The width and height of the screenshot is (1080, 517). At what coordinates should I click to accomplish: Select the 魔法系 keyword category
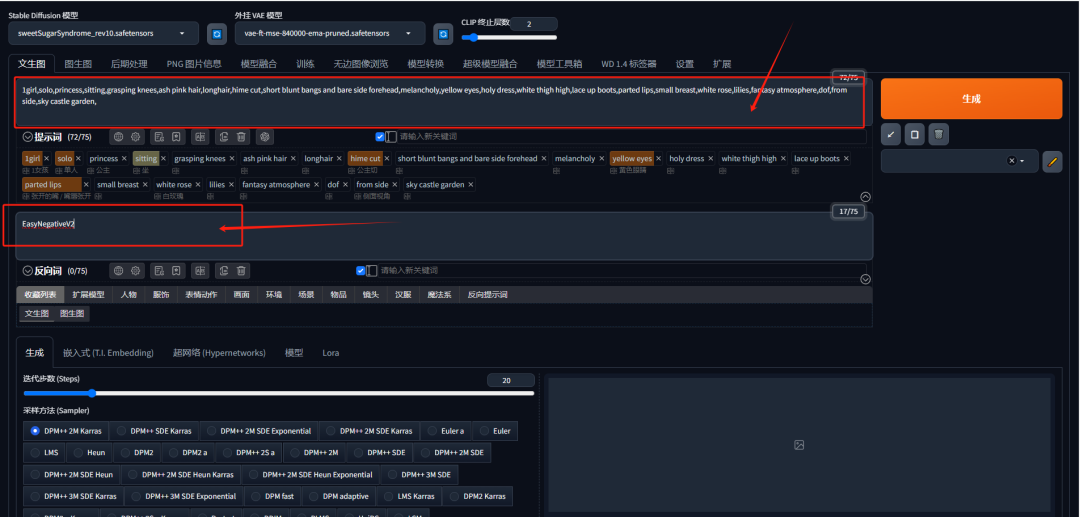coord(439,295)
